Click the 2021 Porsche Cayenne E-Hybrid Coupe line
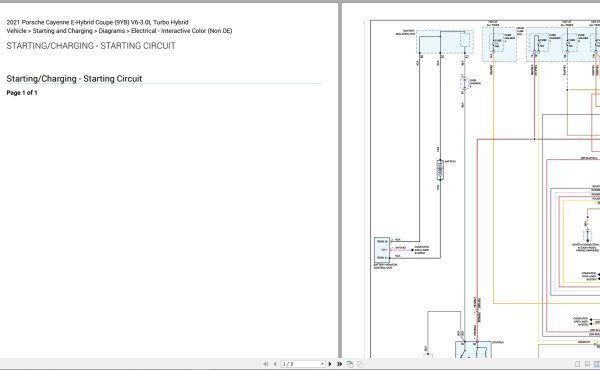The width and height of the screenshot is (600, 370). click(x=98, y=22)
